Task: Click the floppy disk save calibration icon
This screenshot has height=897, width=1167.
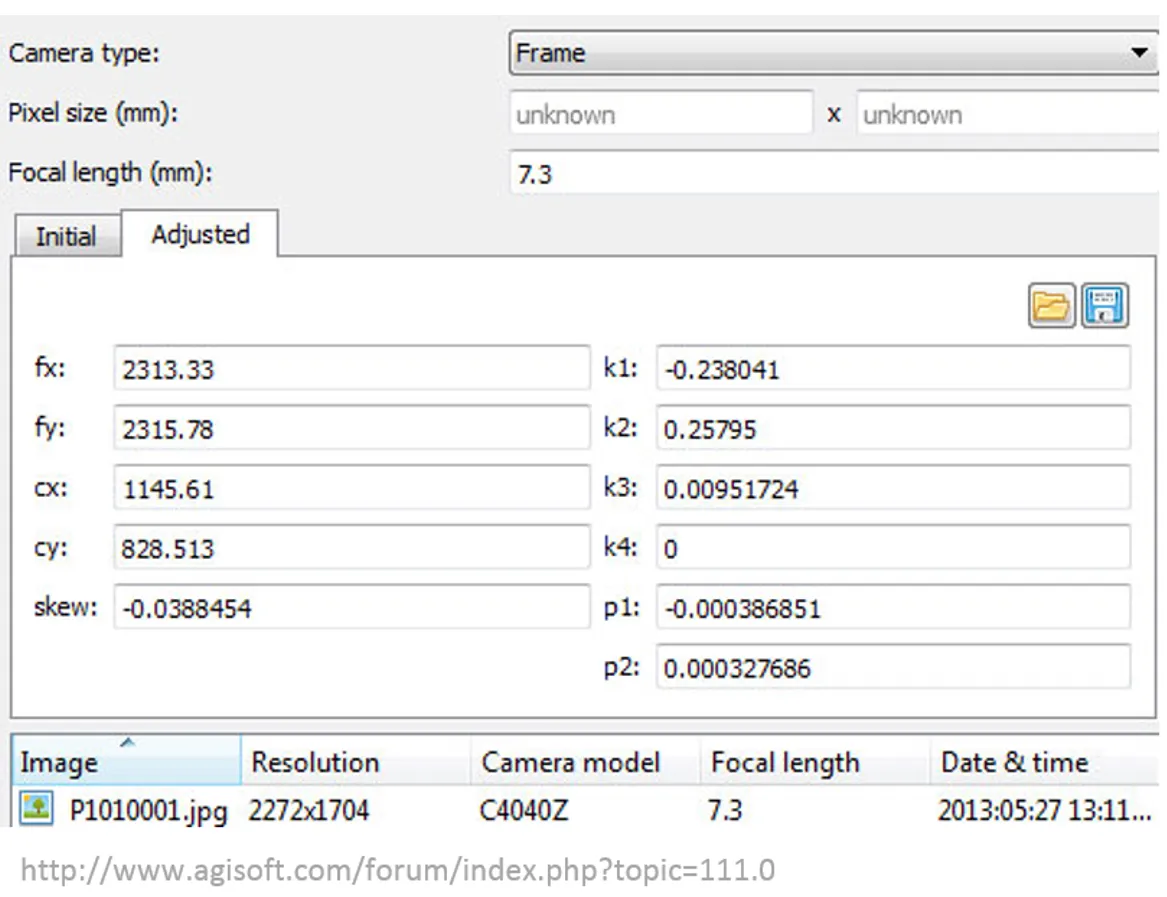Action: coord(1105,306)
